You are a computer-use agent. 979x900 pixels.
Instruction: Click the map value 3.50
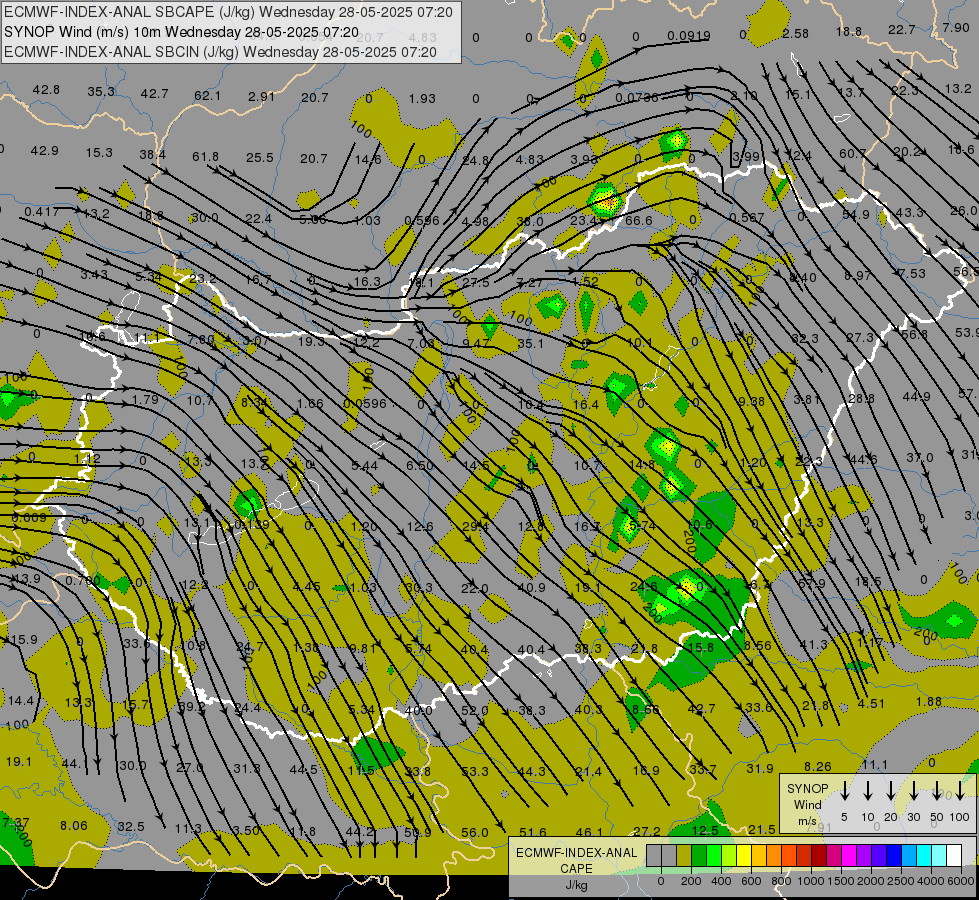[x=246, y=831]
